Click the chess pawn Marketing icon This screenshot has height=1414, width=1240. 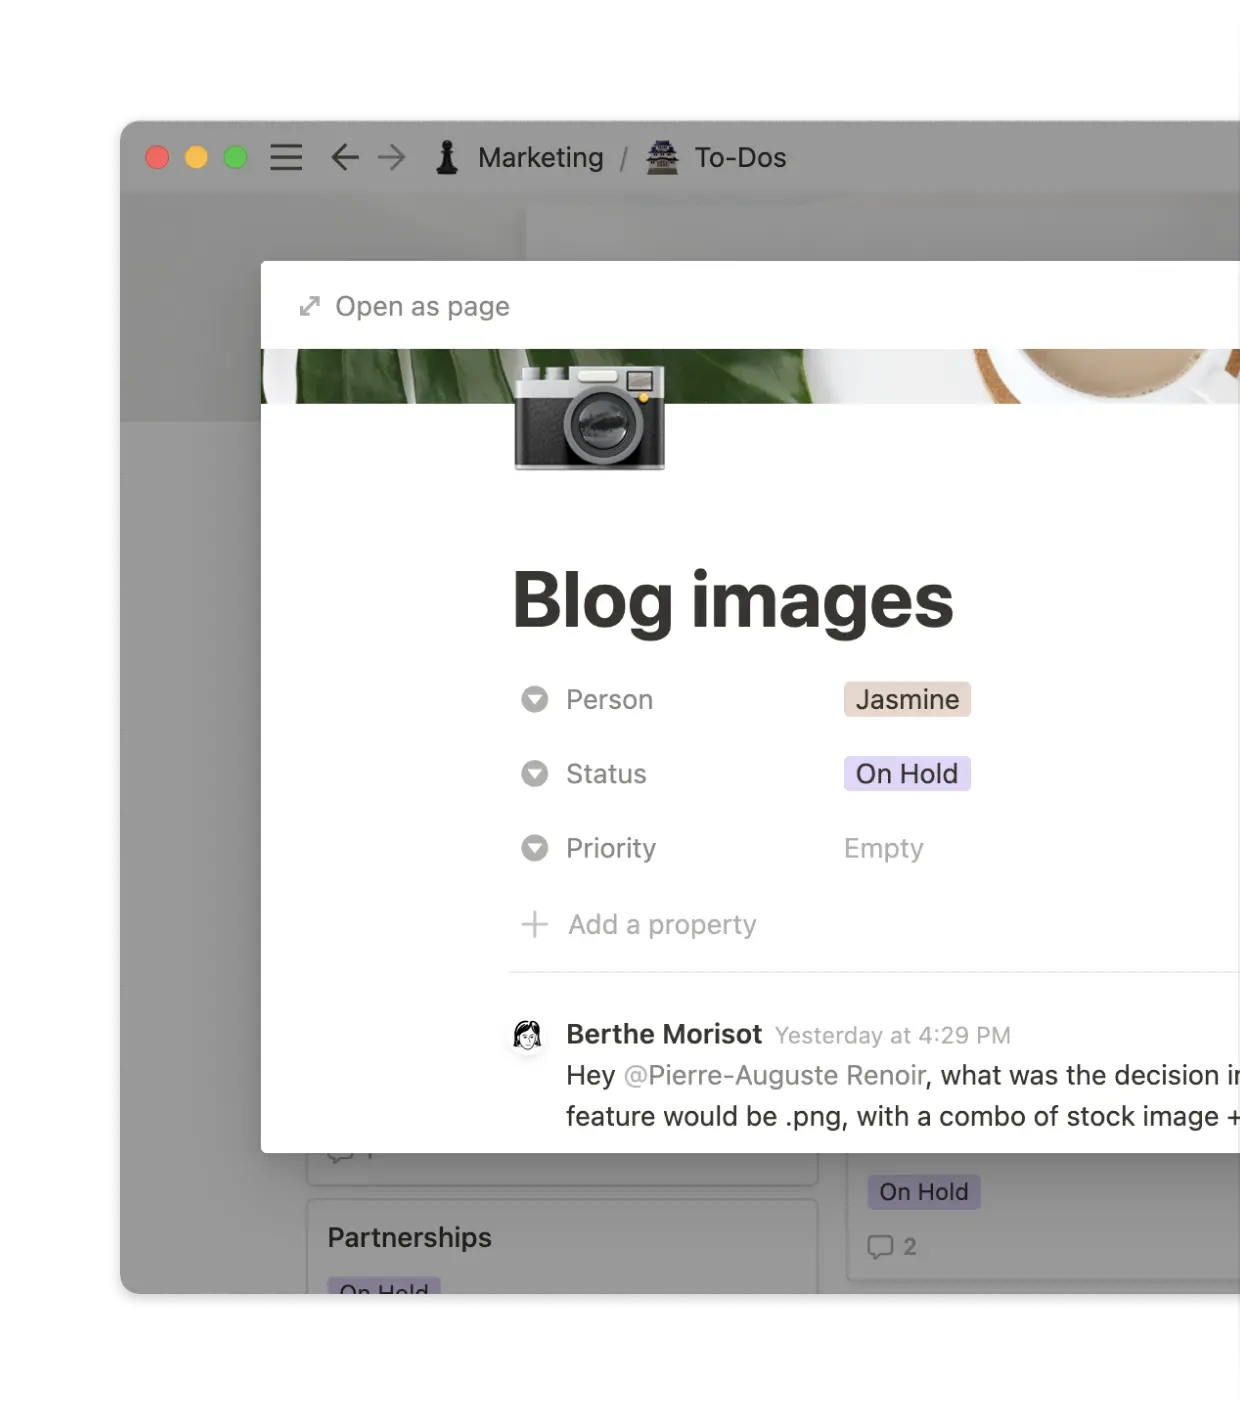coord(447,157)
